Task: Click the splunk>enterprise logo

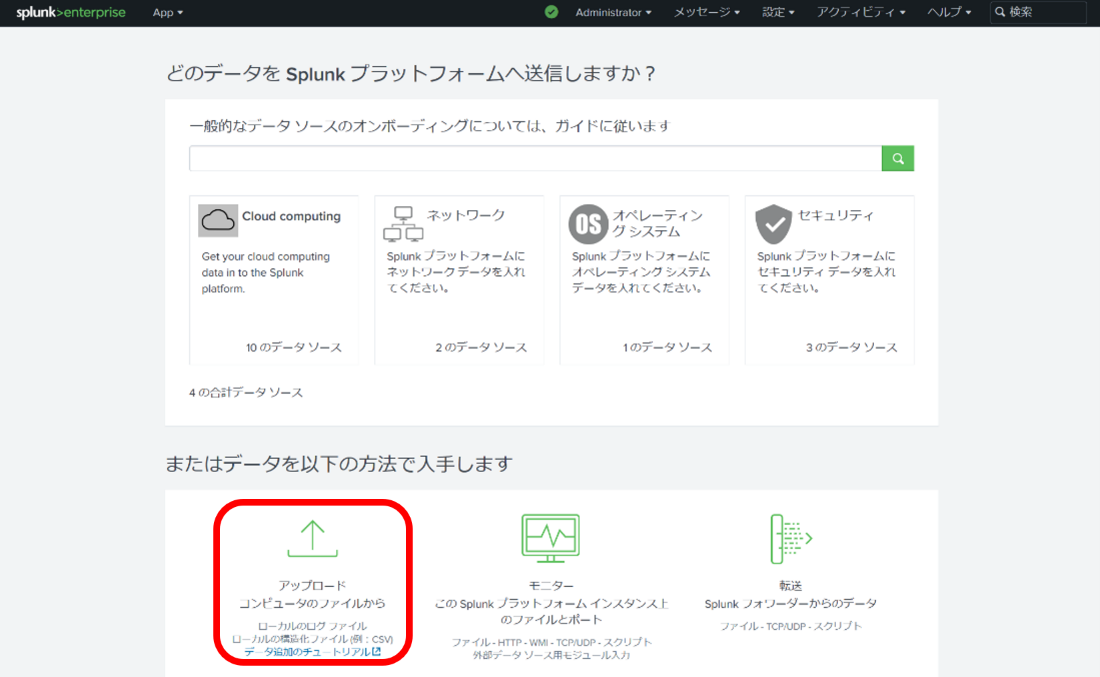Action: coord(70,12)
